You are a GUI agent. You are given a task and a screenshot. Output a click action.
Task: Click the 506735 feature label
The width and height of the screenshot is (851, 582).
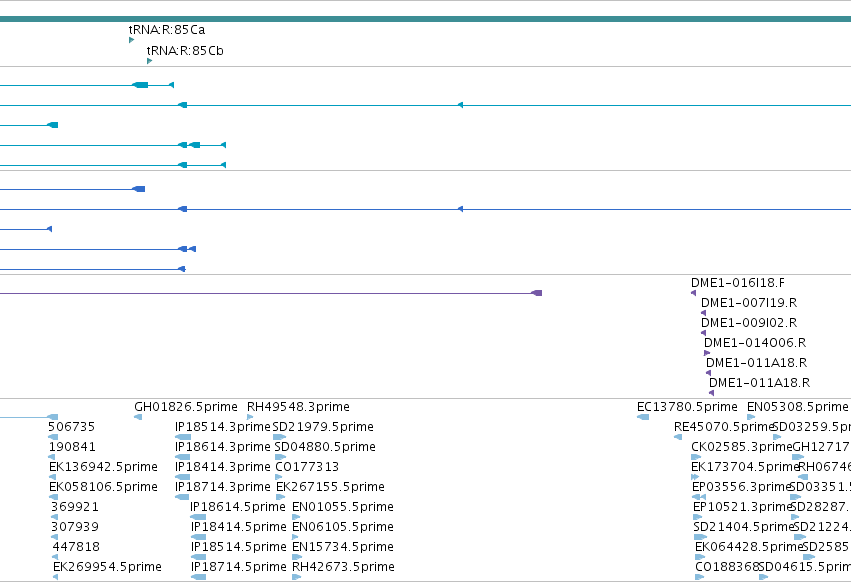[72, 427]
